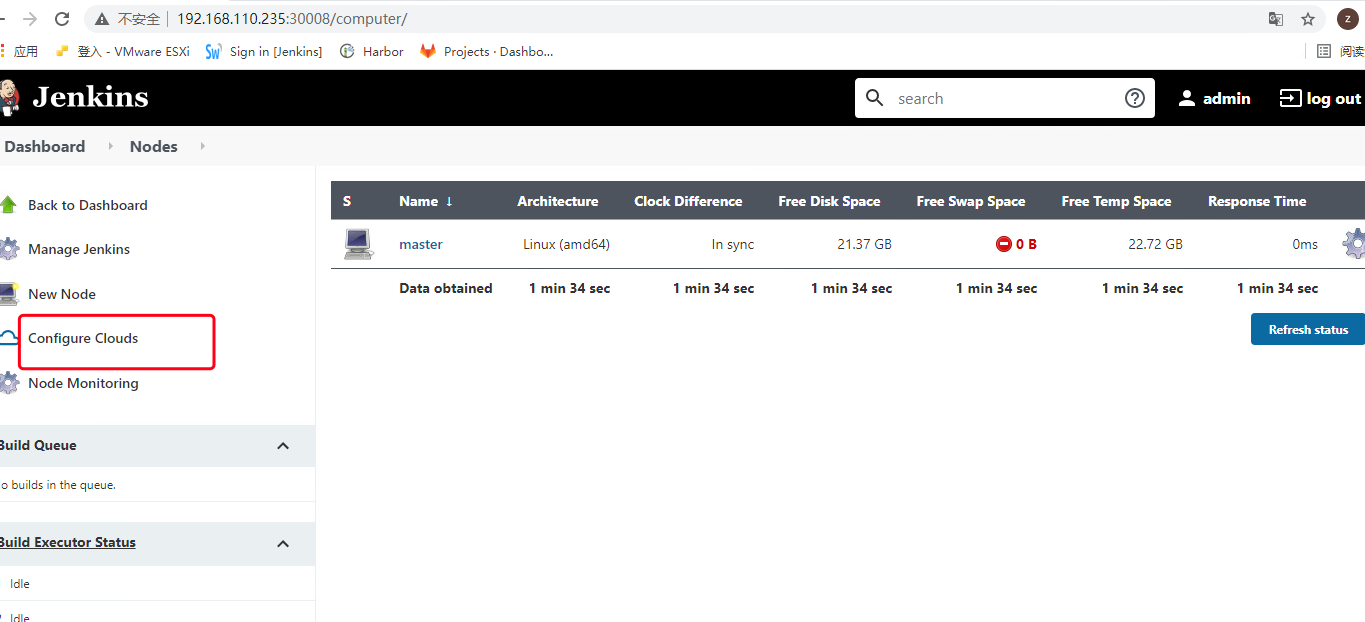Open the master node link
The height and width of the screenshot is (622, 1365).
[421, 244]
